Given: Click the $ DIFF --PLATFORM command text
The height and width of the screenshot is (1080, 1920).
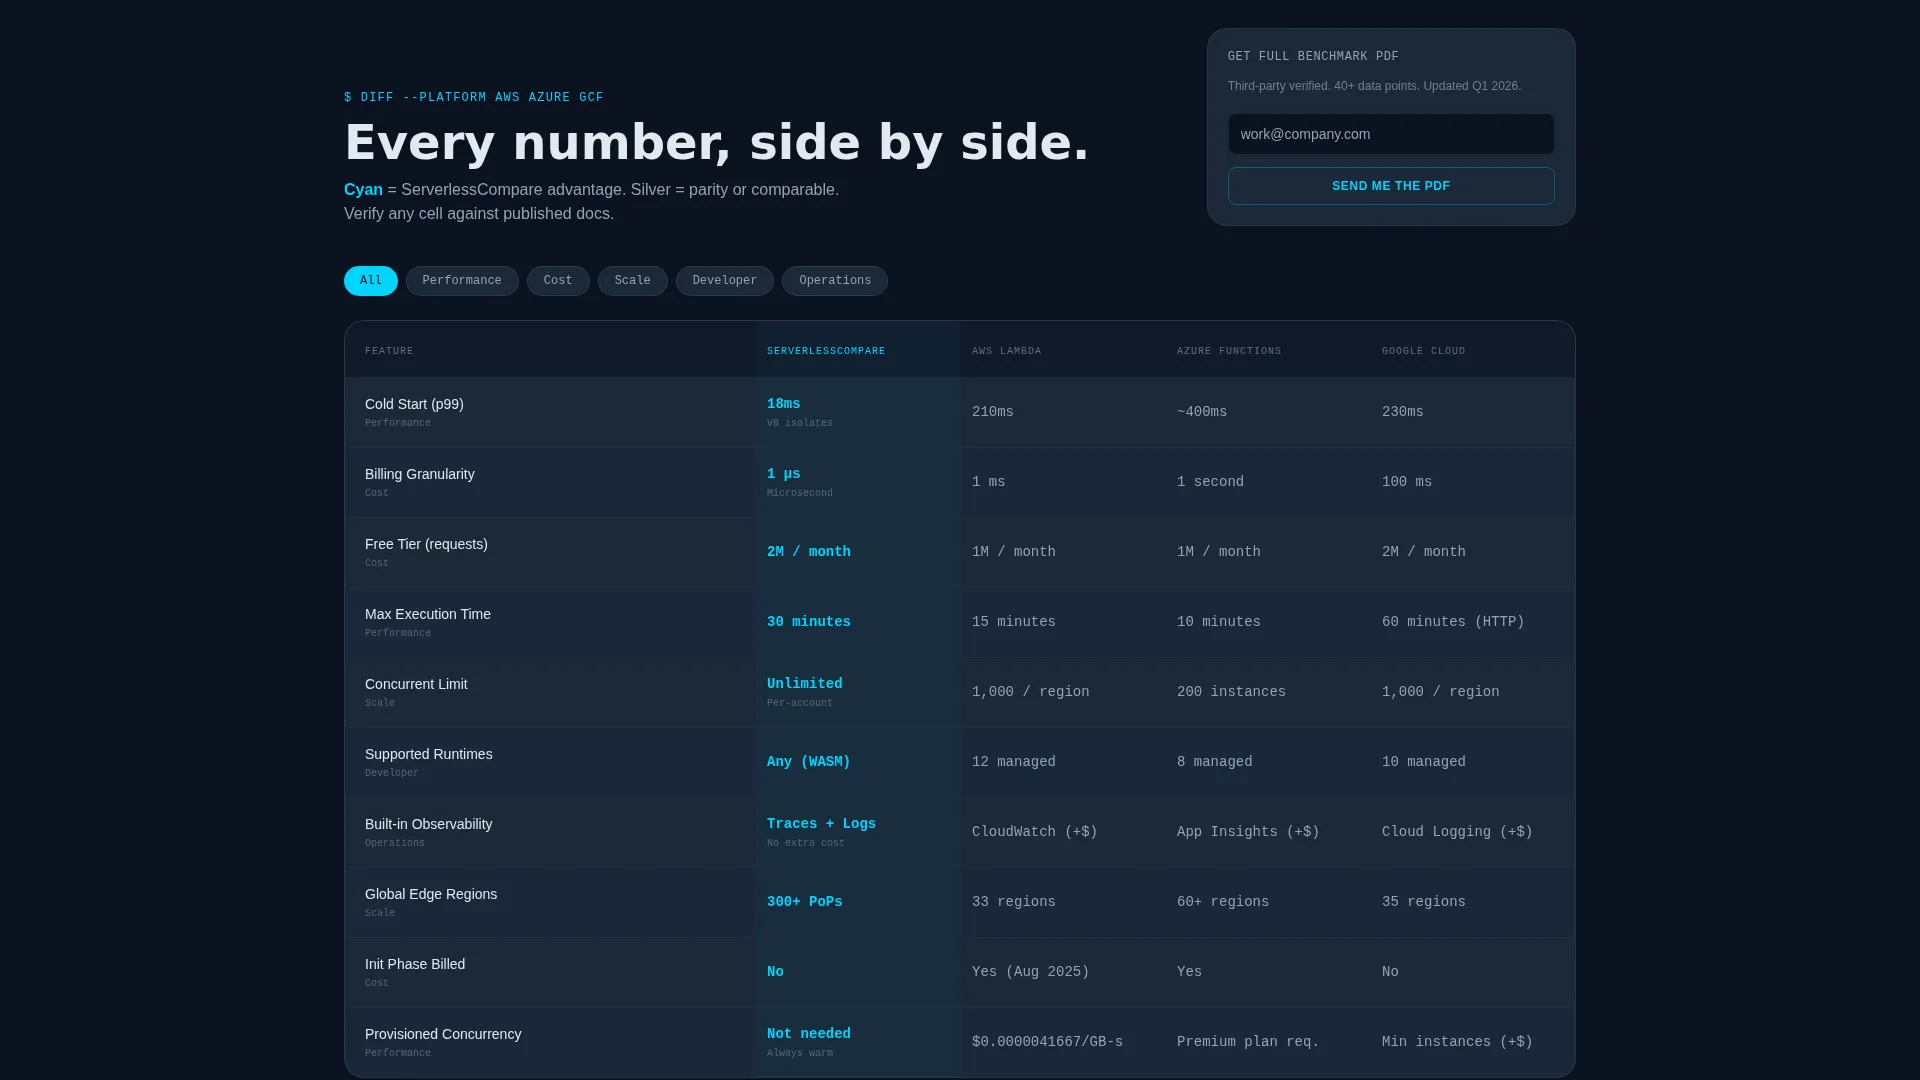Looking at the screenshot, I should tap(474, 98).
